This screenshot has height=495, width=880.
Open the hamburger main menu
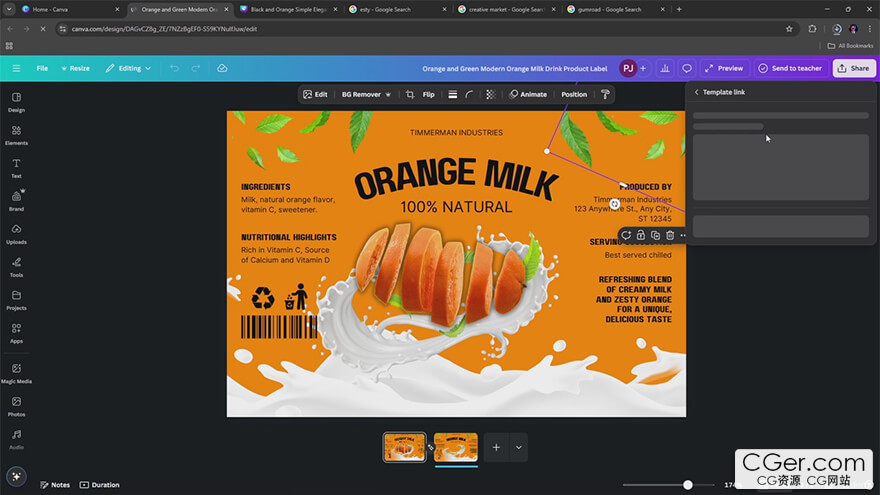point(16,68)
